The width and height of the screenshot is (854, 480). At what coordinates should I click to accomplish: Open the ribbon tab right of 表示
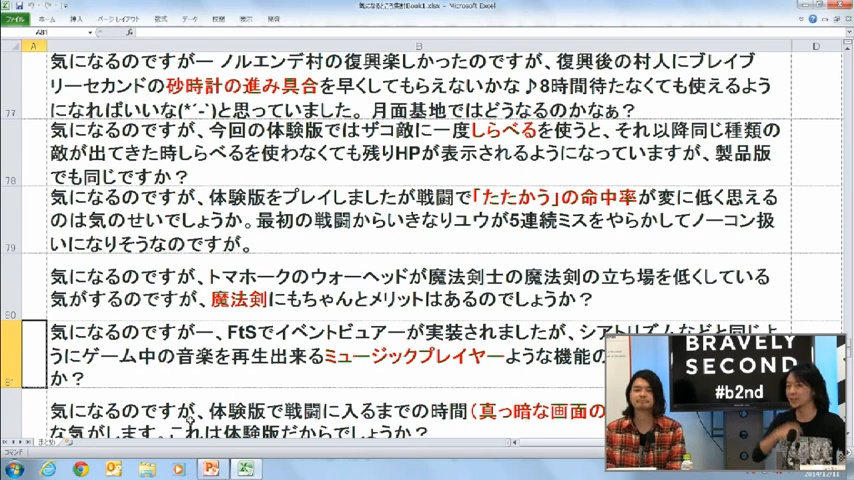pos(273,19)
